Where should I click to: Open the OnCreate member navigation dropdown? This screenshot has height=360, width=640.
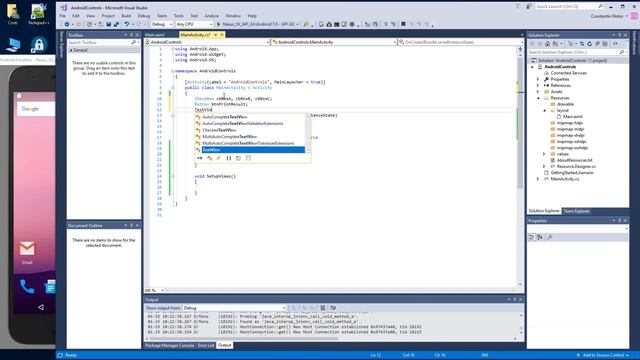(461, 42)
